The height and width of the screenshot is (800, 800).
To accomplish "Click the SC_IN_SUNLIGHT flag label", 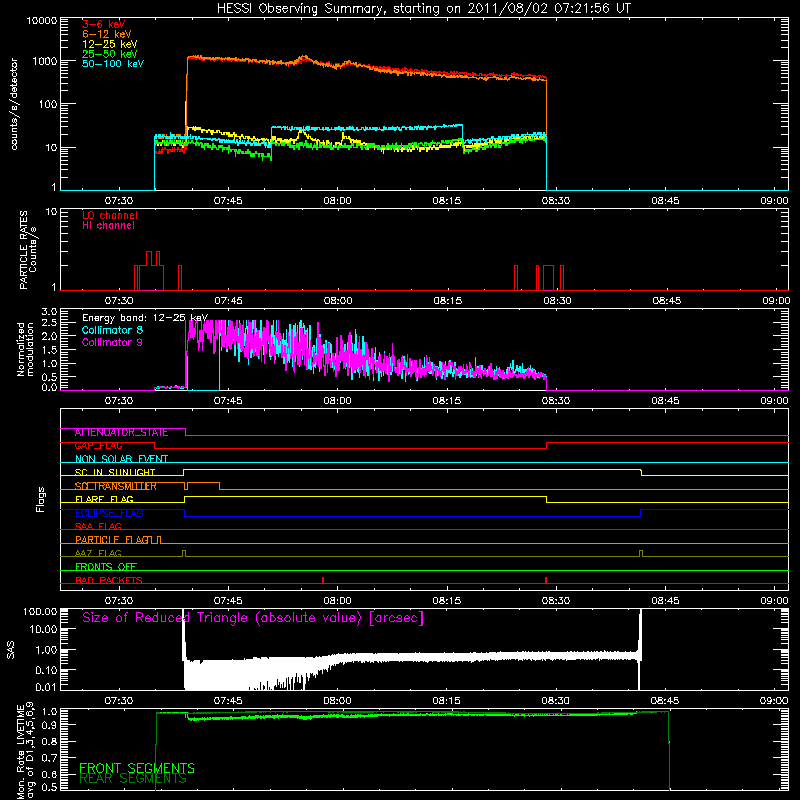I will (115, 472).
